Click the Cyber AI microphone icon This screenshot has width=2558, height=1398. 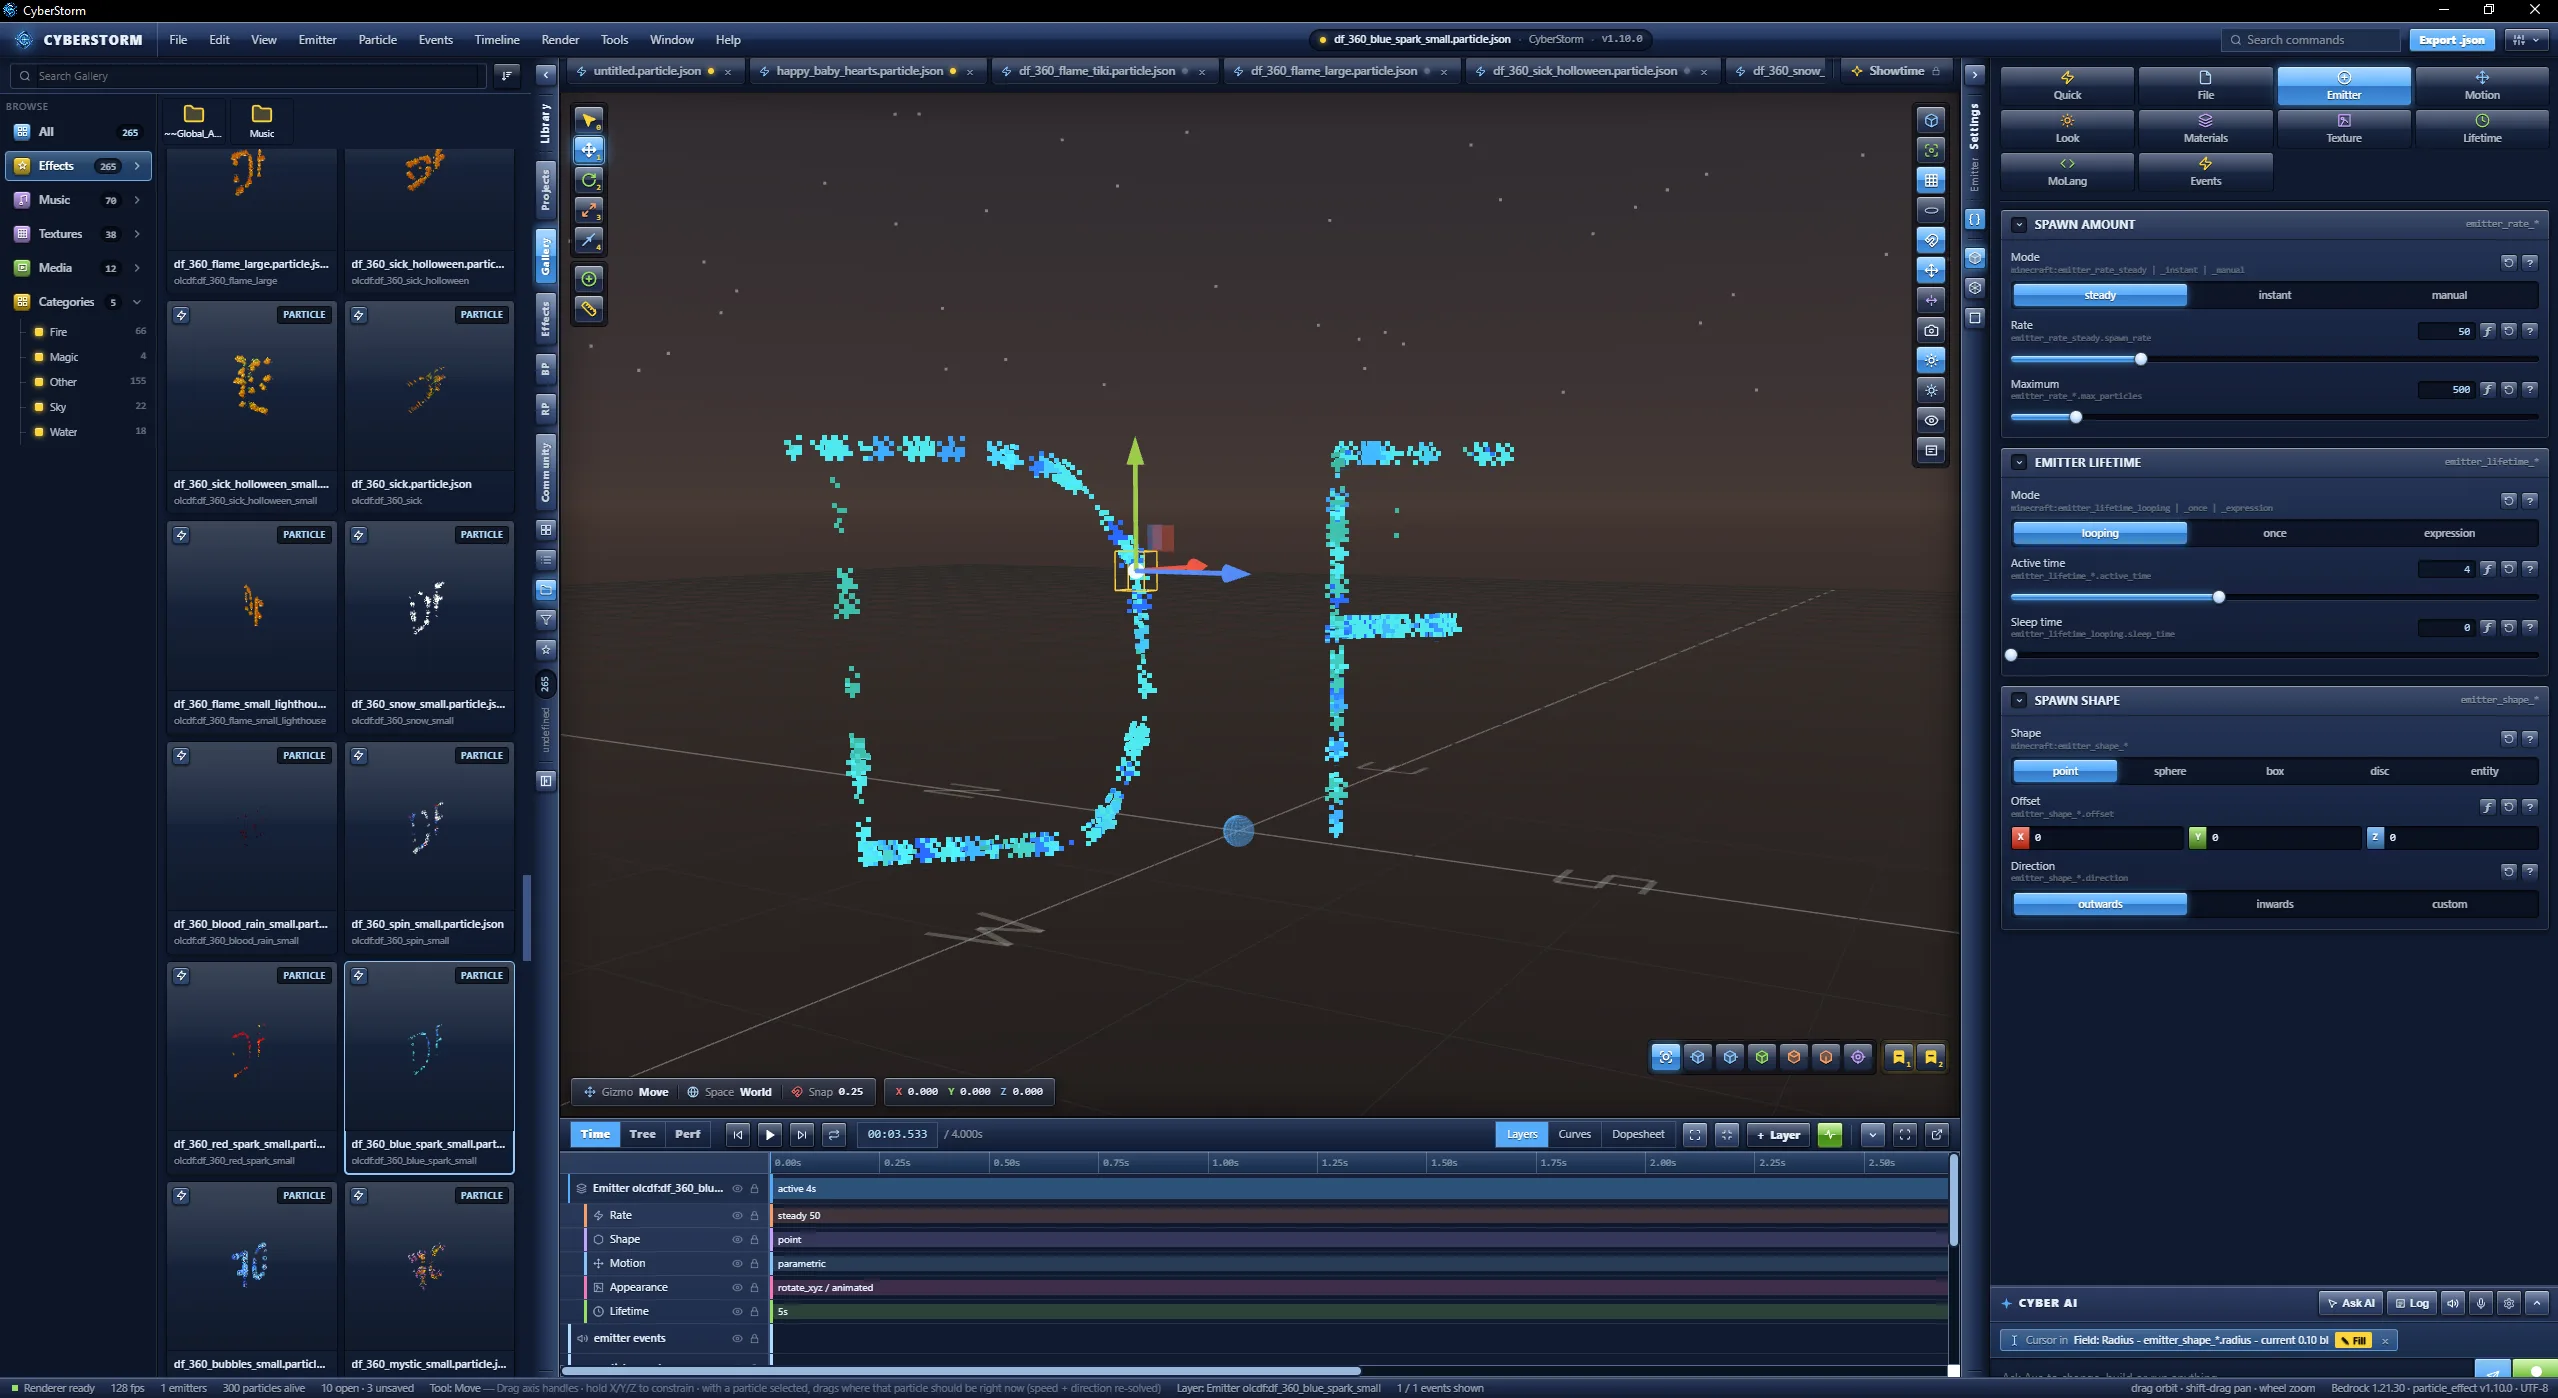[x=2481, y=1303]
